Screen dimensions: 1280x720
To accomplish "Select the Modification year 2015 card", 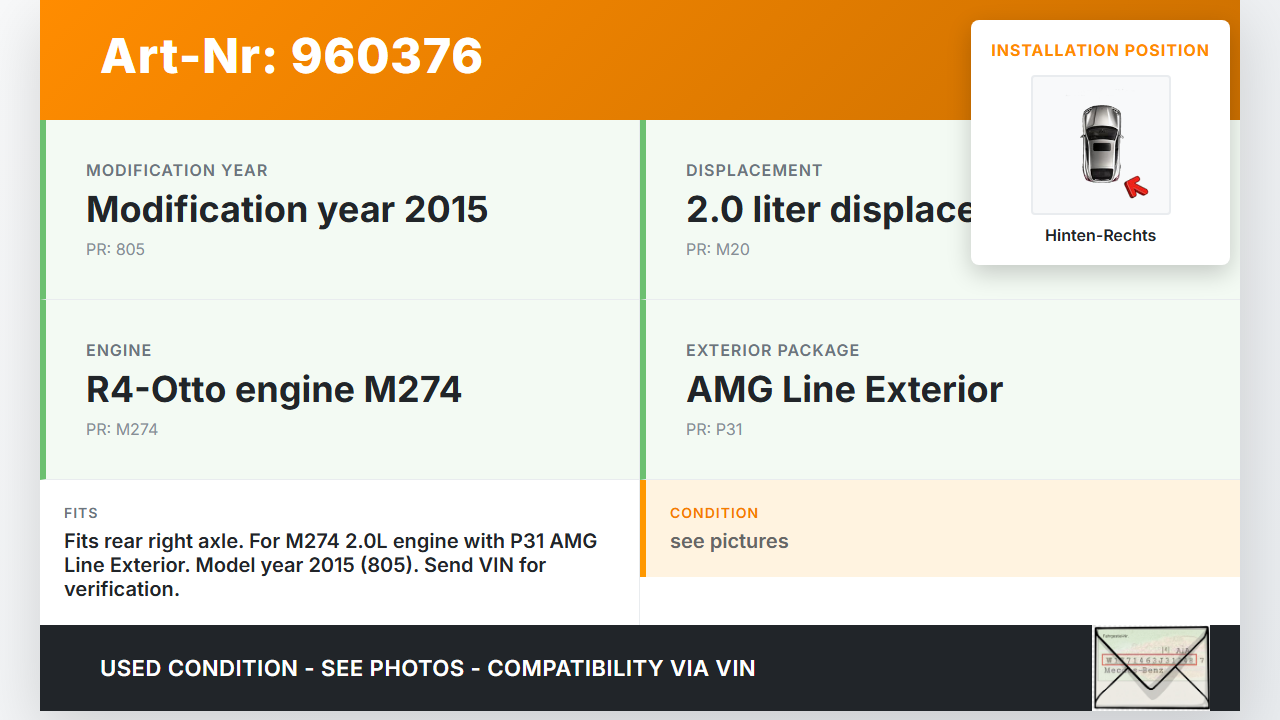I will 341,210.
